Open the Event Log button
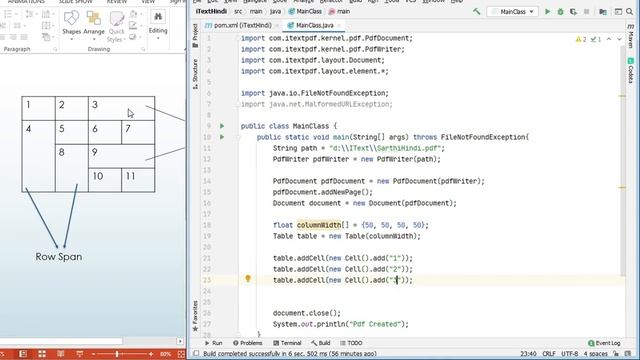Image resolution: width=640 pixels, height=360 pixels. [604, 343]
